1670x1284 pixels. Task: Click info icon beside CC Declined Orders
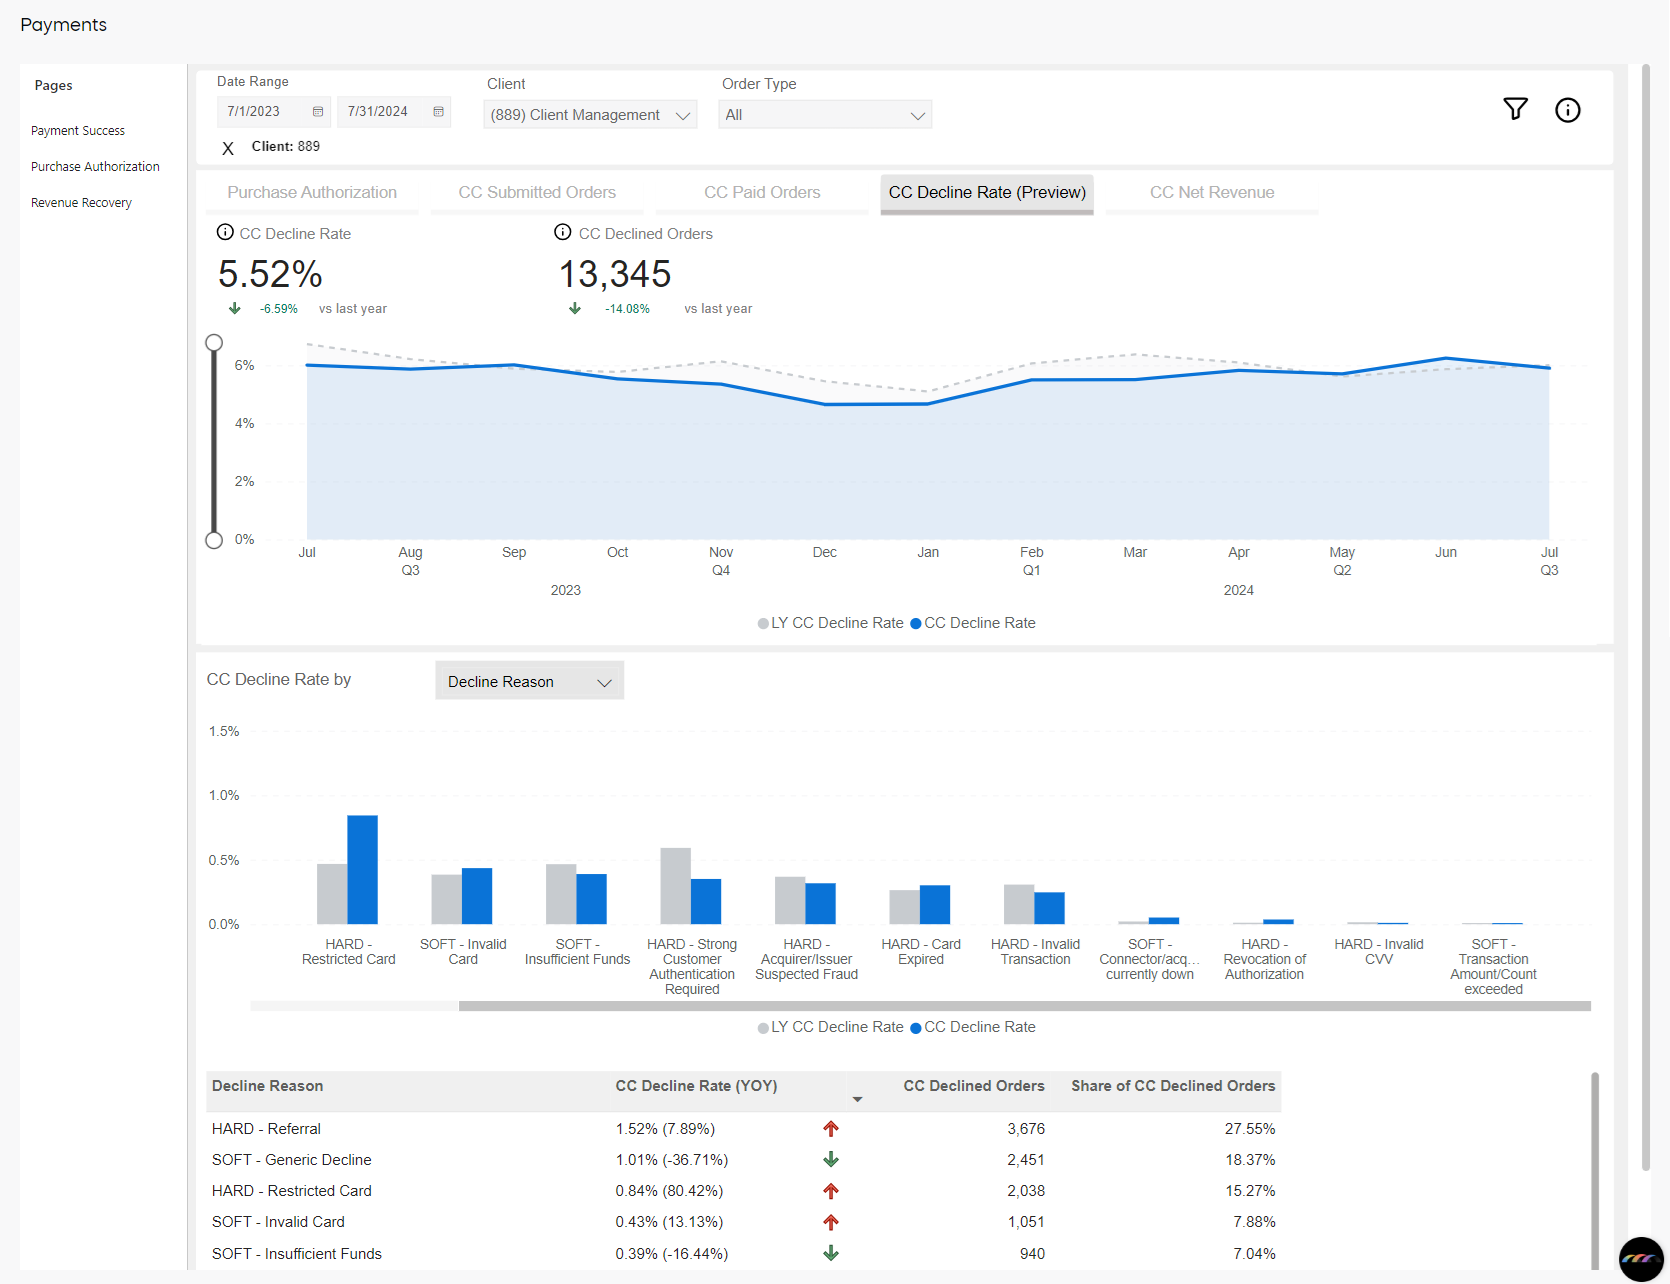563,232
